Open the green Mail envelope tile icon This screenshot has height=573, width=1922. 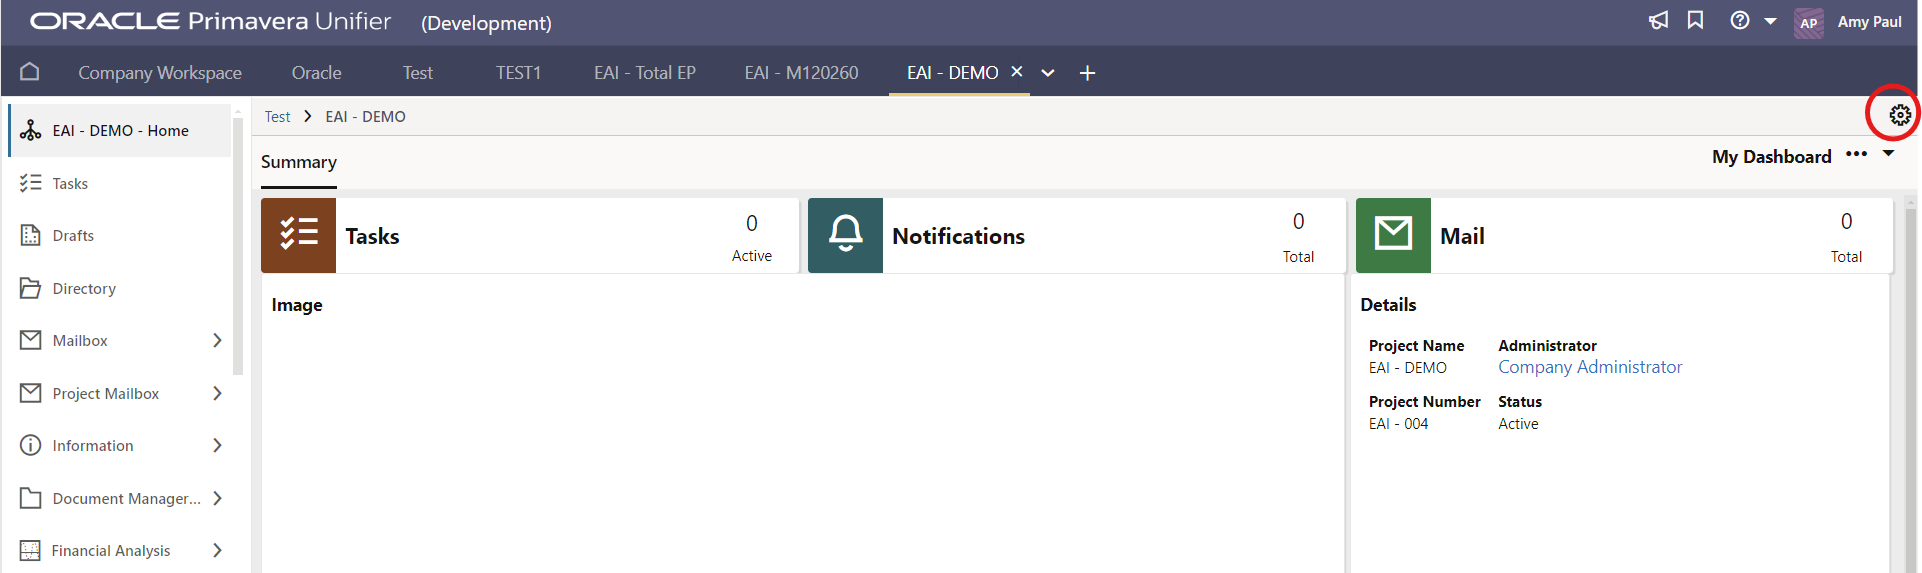click(x=1393, y=235)
